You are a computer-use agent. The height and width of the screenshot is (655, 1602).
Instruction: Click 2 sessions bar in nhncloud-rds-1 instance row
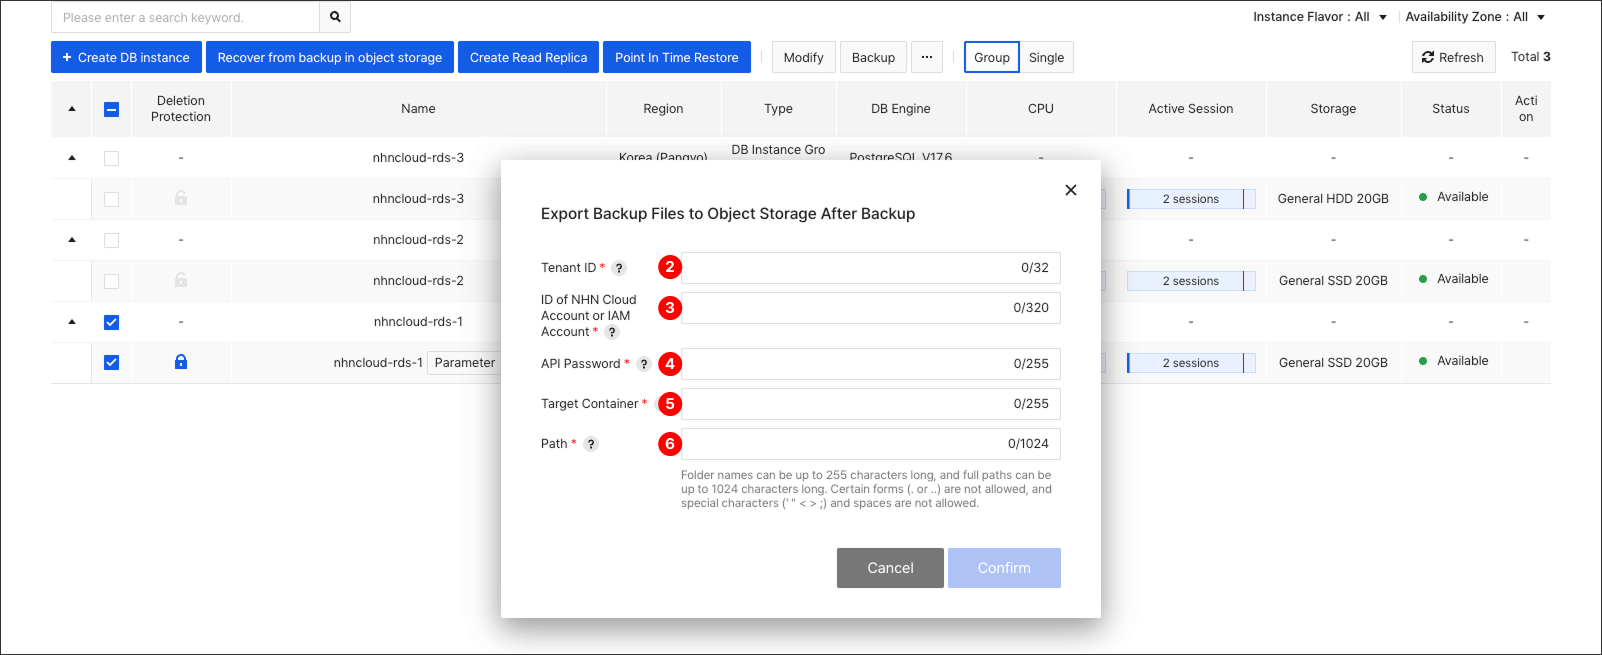pos(1191,363)
